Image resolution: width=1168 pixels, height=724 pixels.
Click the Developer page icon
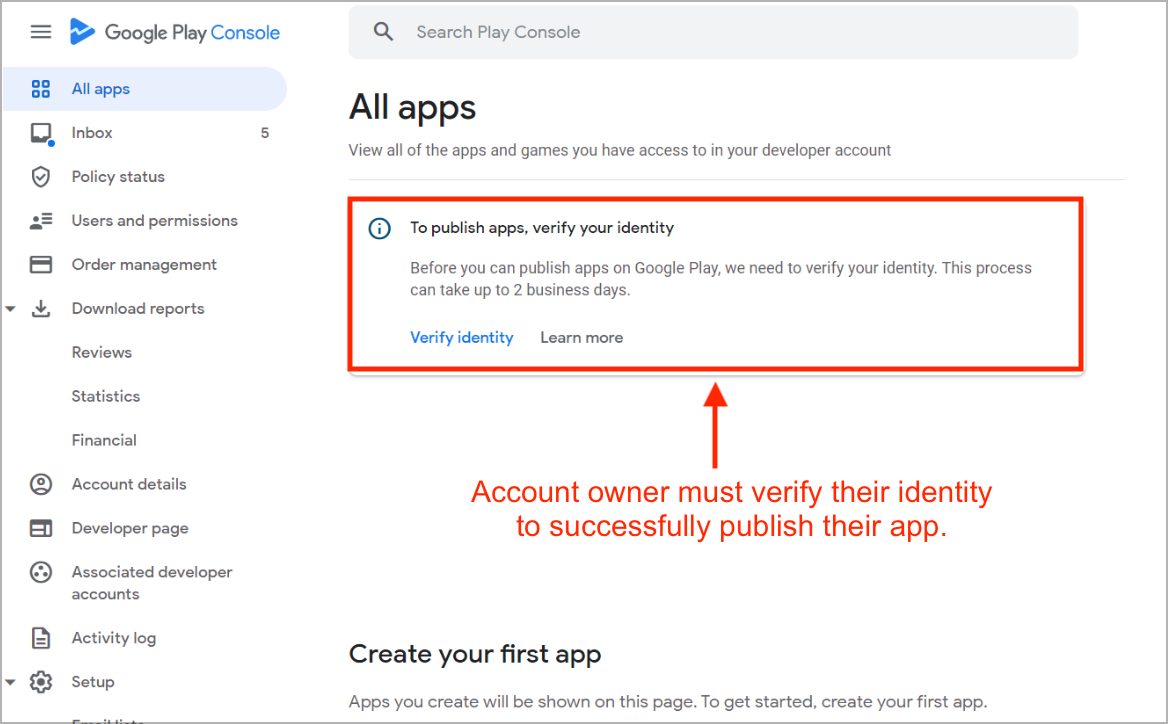coord(41,529)
